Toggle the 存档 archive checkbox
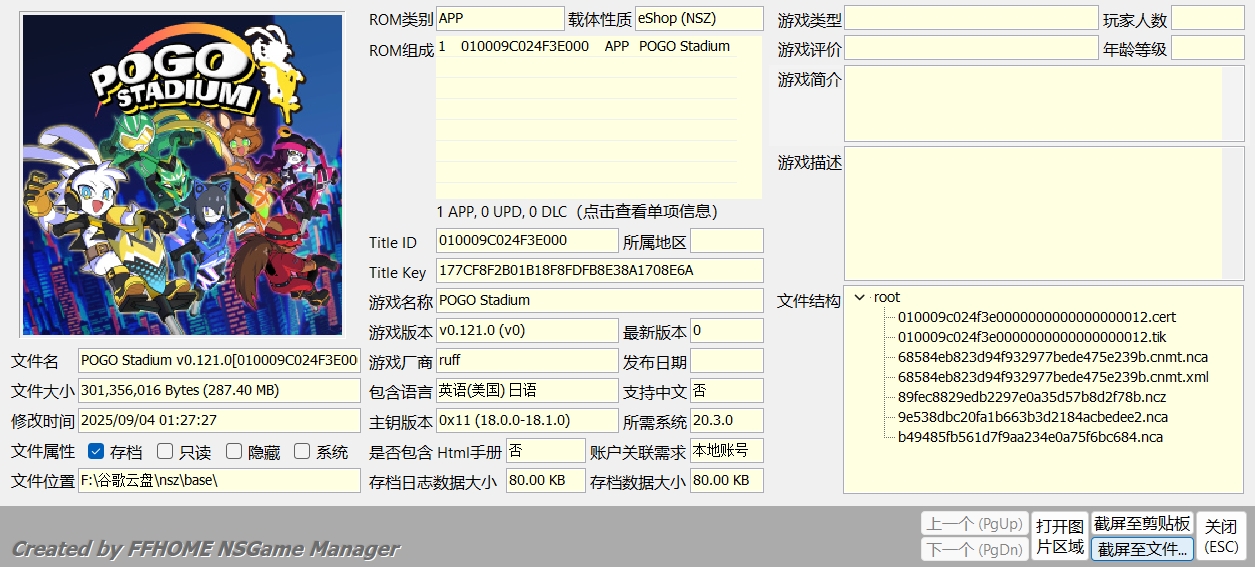The height and width of the screenshot is (567, 1255). pos(97,452)
